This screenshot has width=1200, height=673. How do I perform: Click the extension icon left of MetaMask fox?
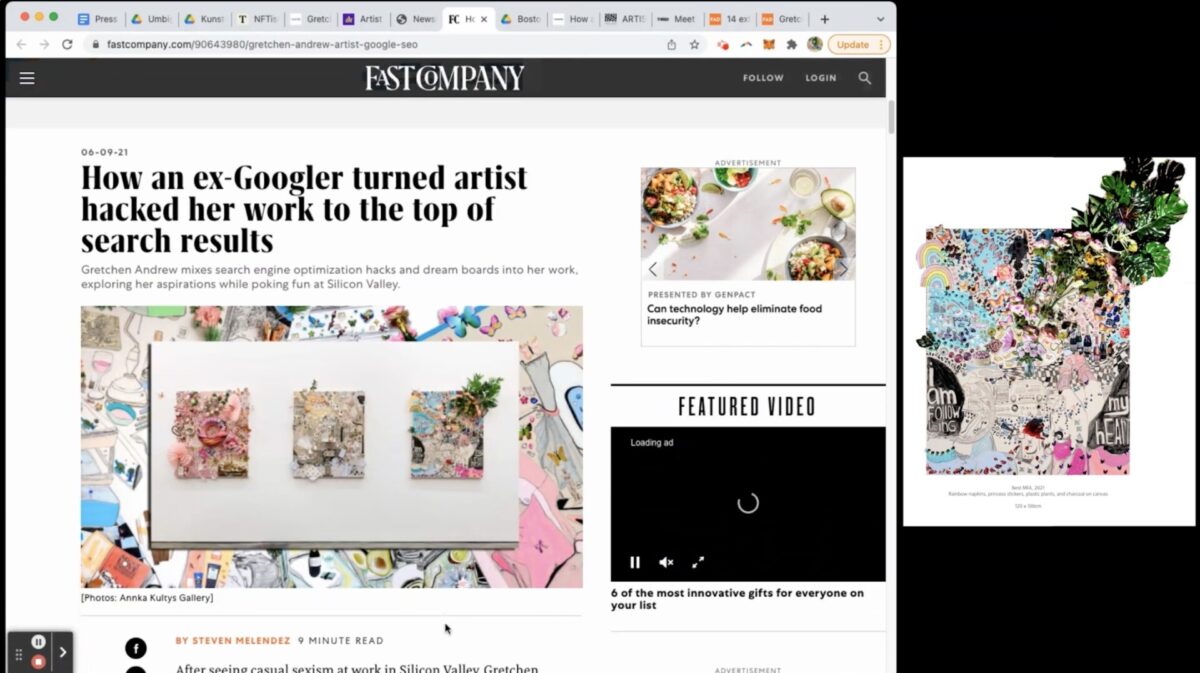(x=746, y=45)
